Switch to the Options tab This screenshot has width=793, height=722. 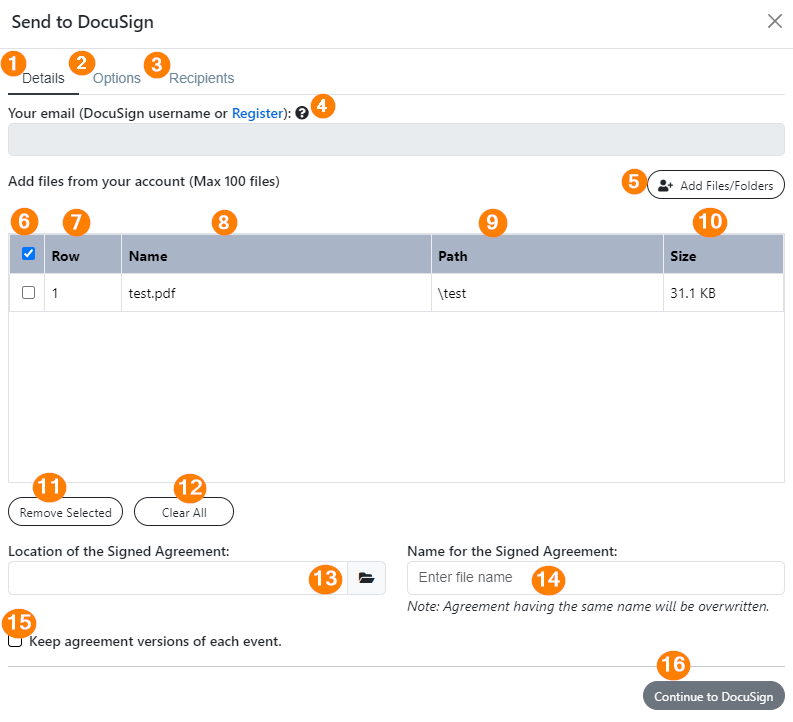[116, 78]
